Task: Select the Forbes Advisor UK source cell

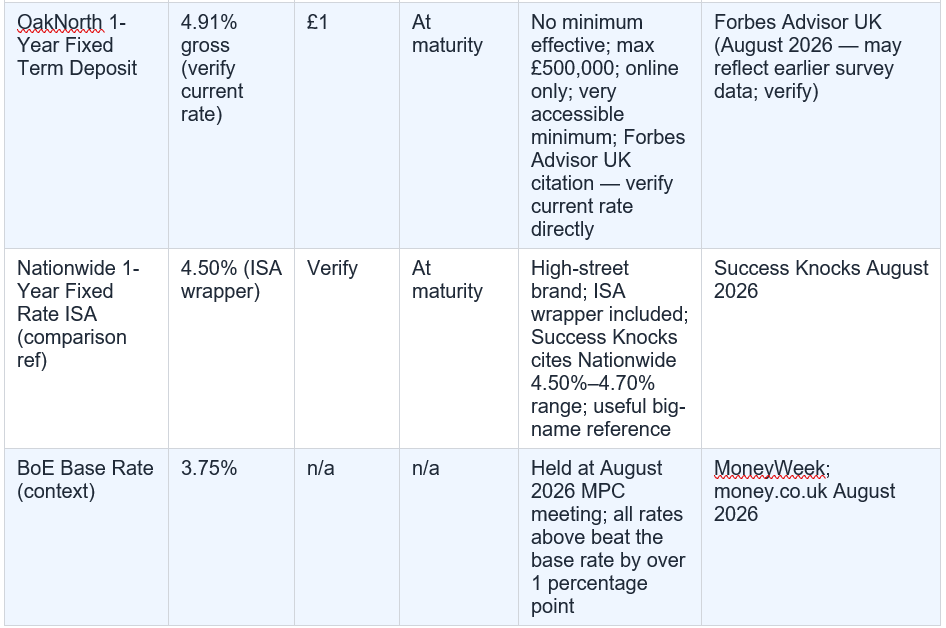Action: (x=821, y=125)
